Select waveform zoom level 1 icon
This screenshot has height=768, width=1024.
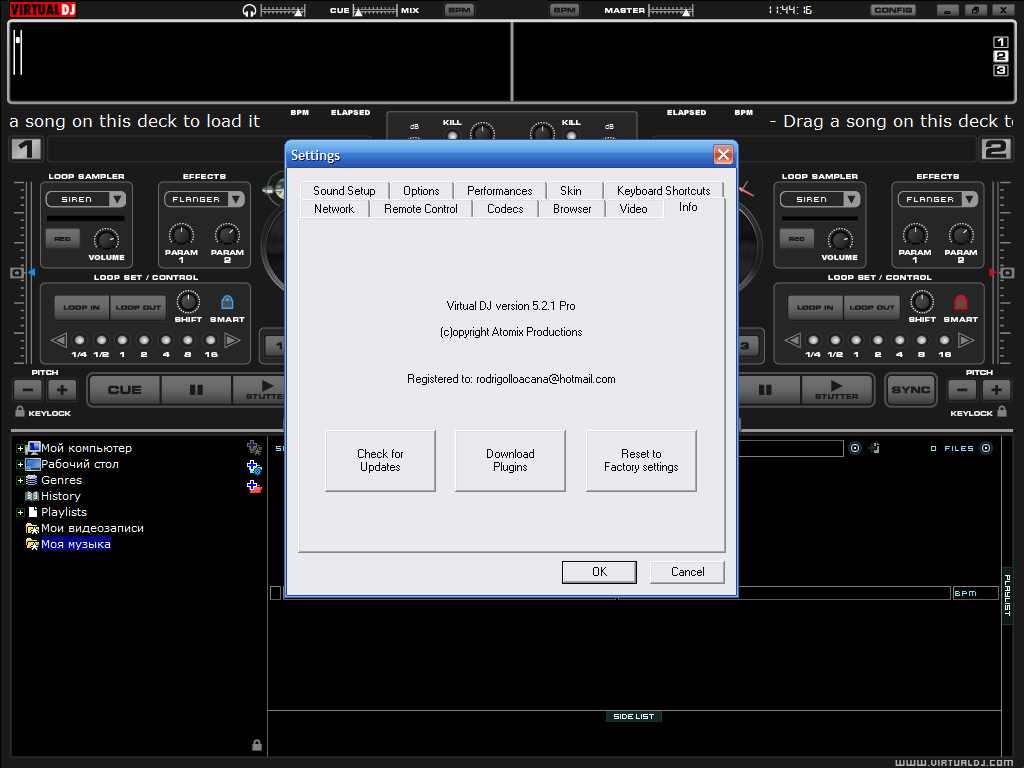click(1000, 42)
